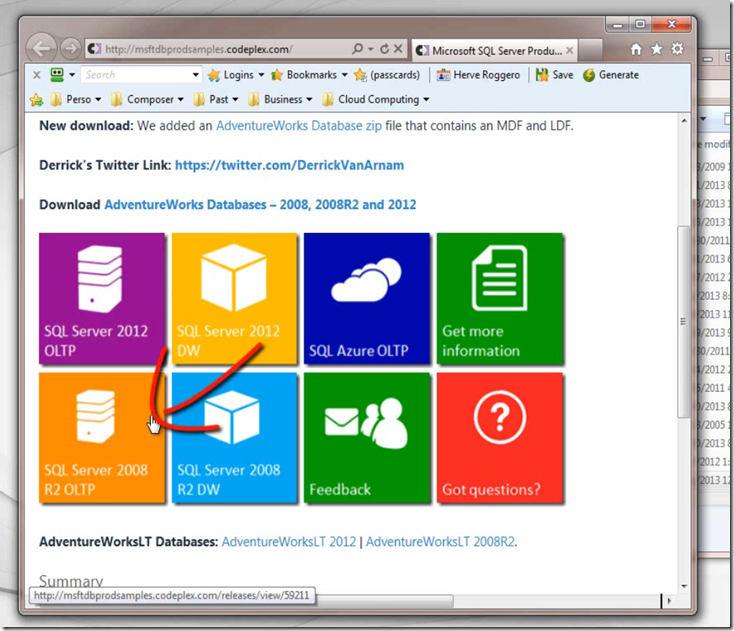Viewport: 734px width, 631px height.
Task: Click the green RoboForm robot icon
Action: coord(57,74)
